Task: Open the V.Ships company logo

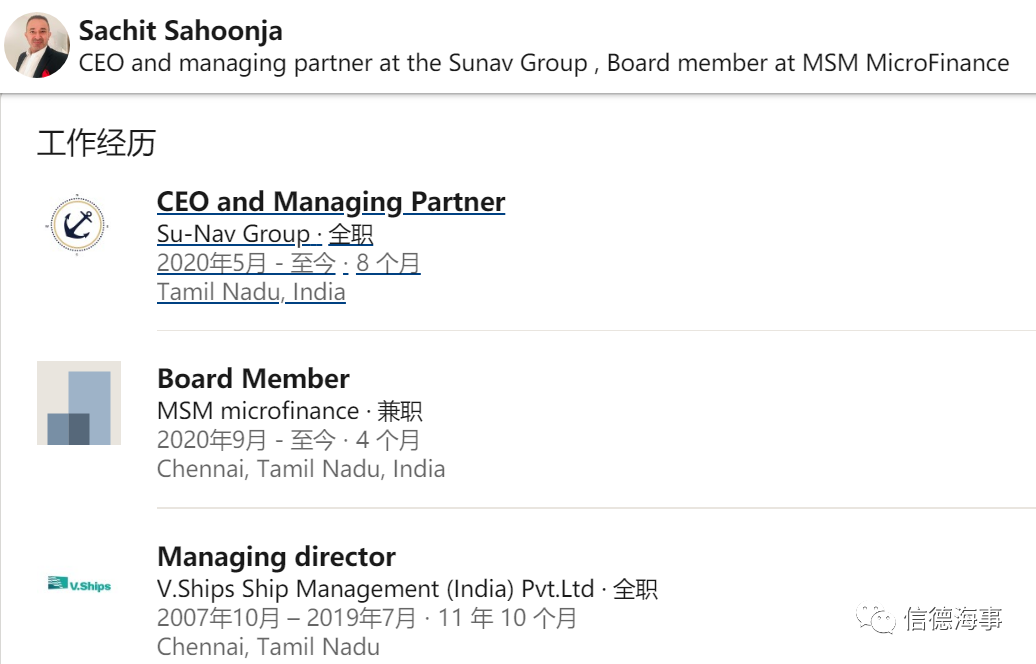Action: (79, 584)
